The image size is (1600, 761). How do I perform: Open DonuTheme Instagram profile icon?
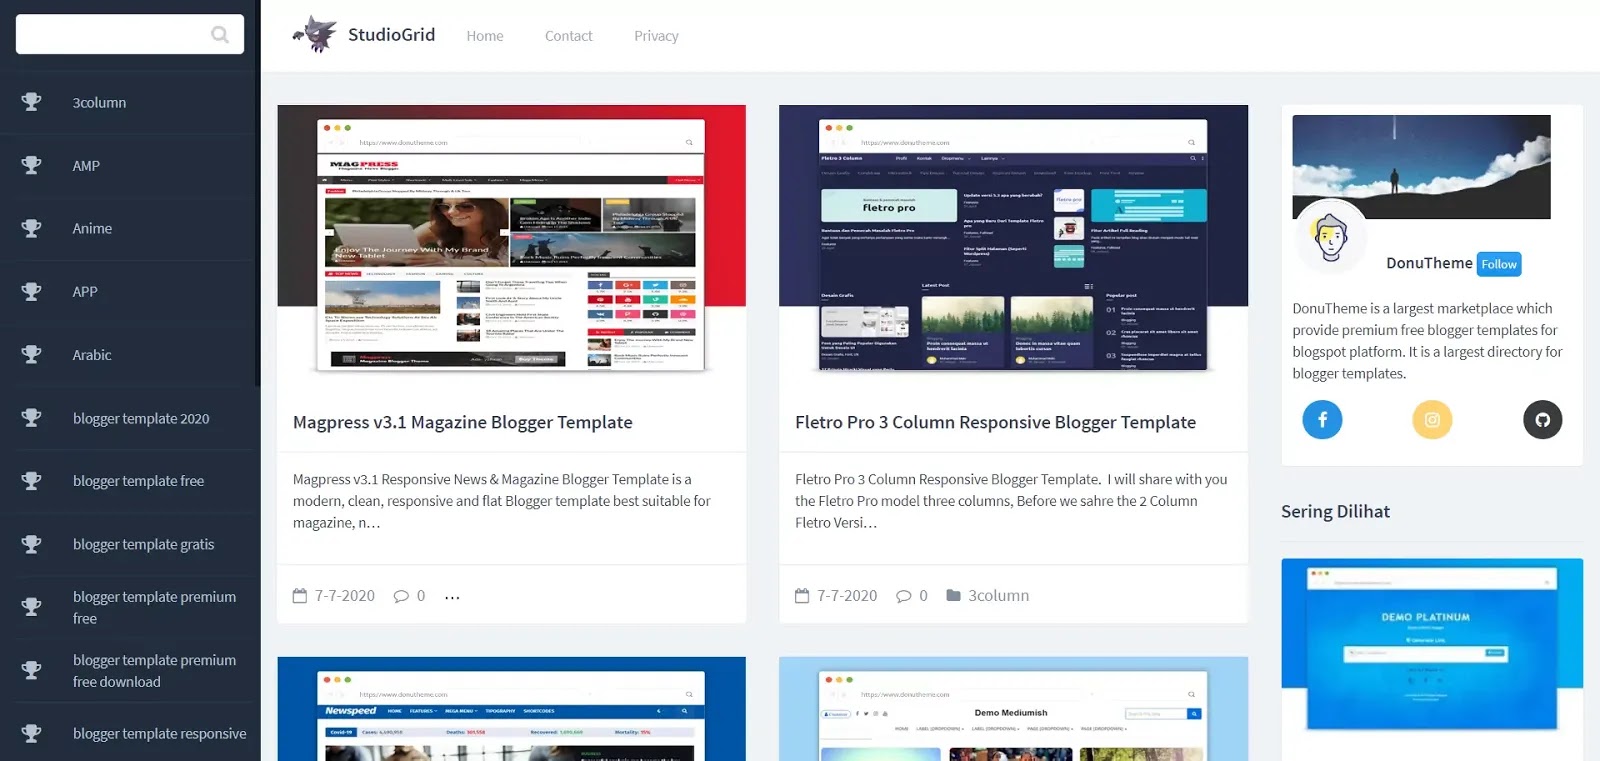click(1432, 419)
